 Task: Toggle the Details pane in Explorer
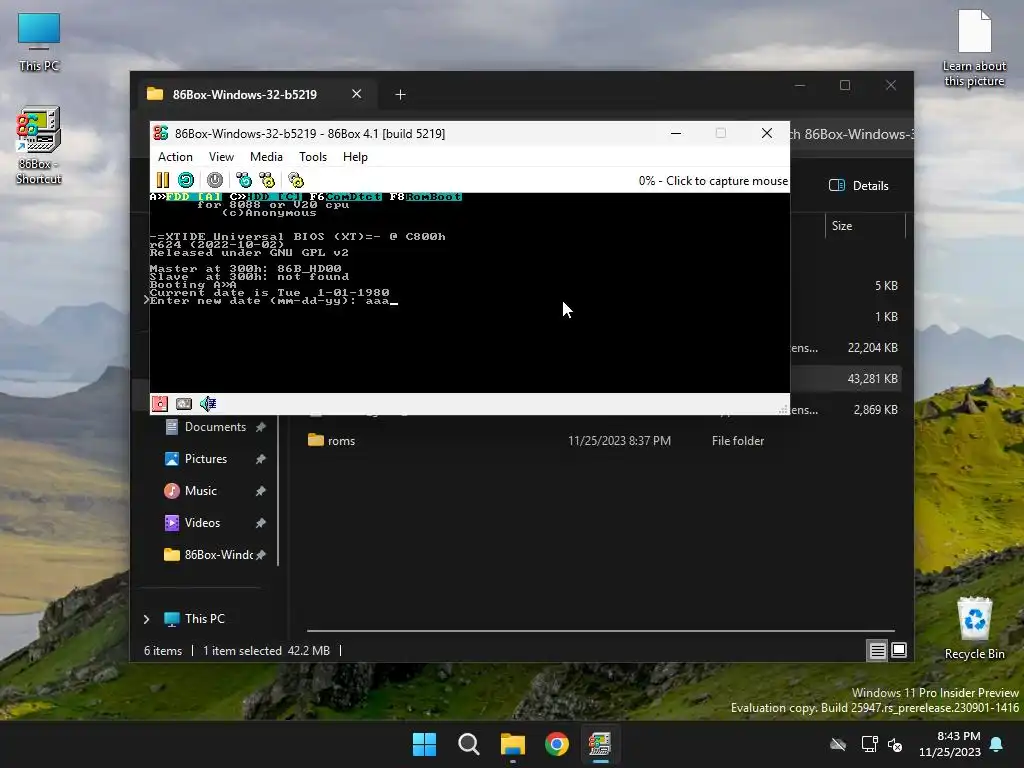coord(859,185)
